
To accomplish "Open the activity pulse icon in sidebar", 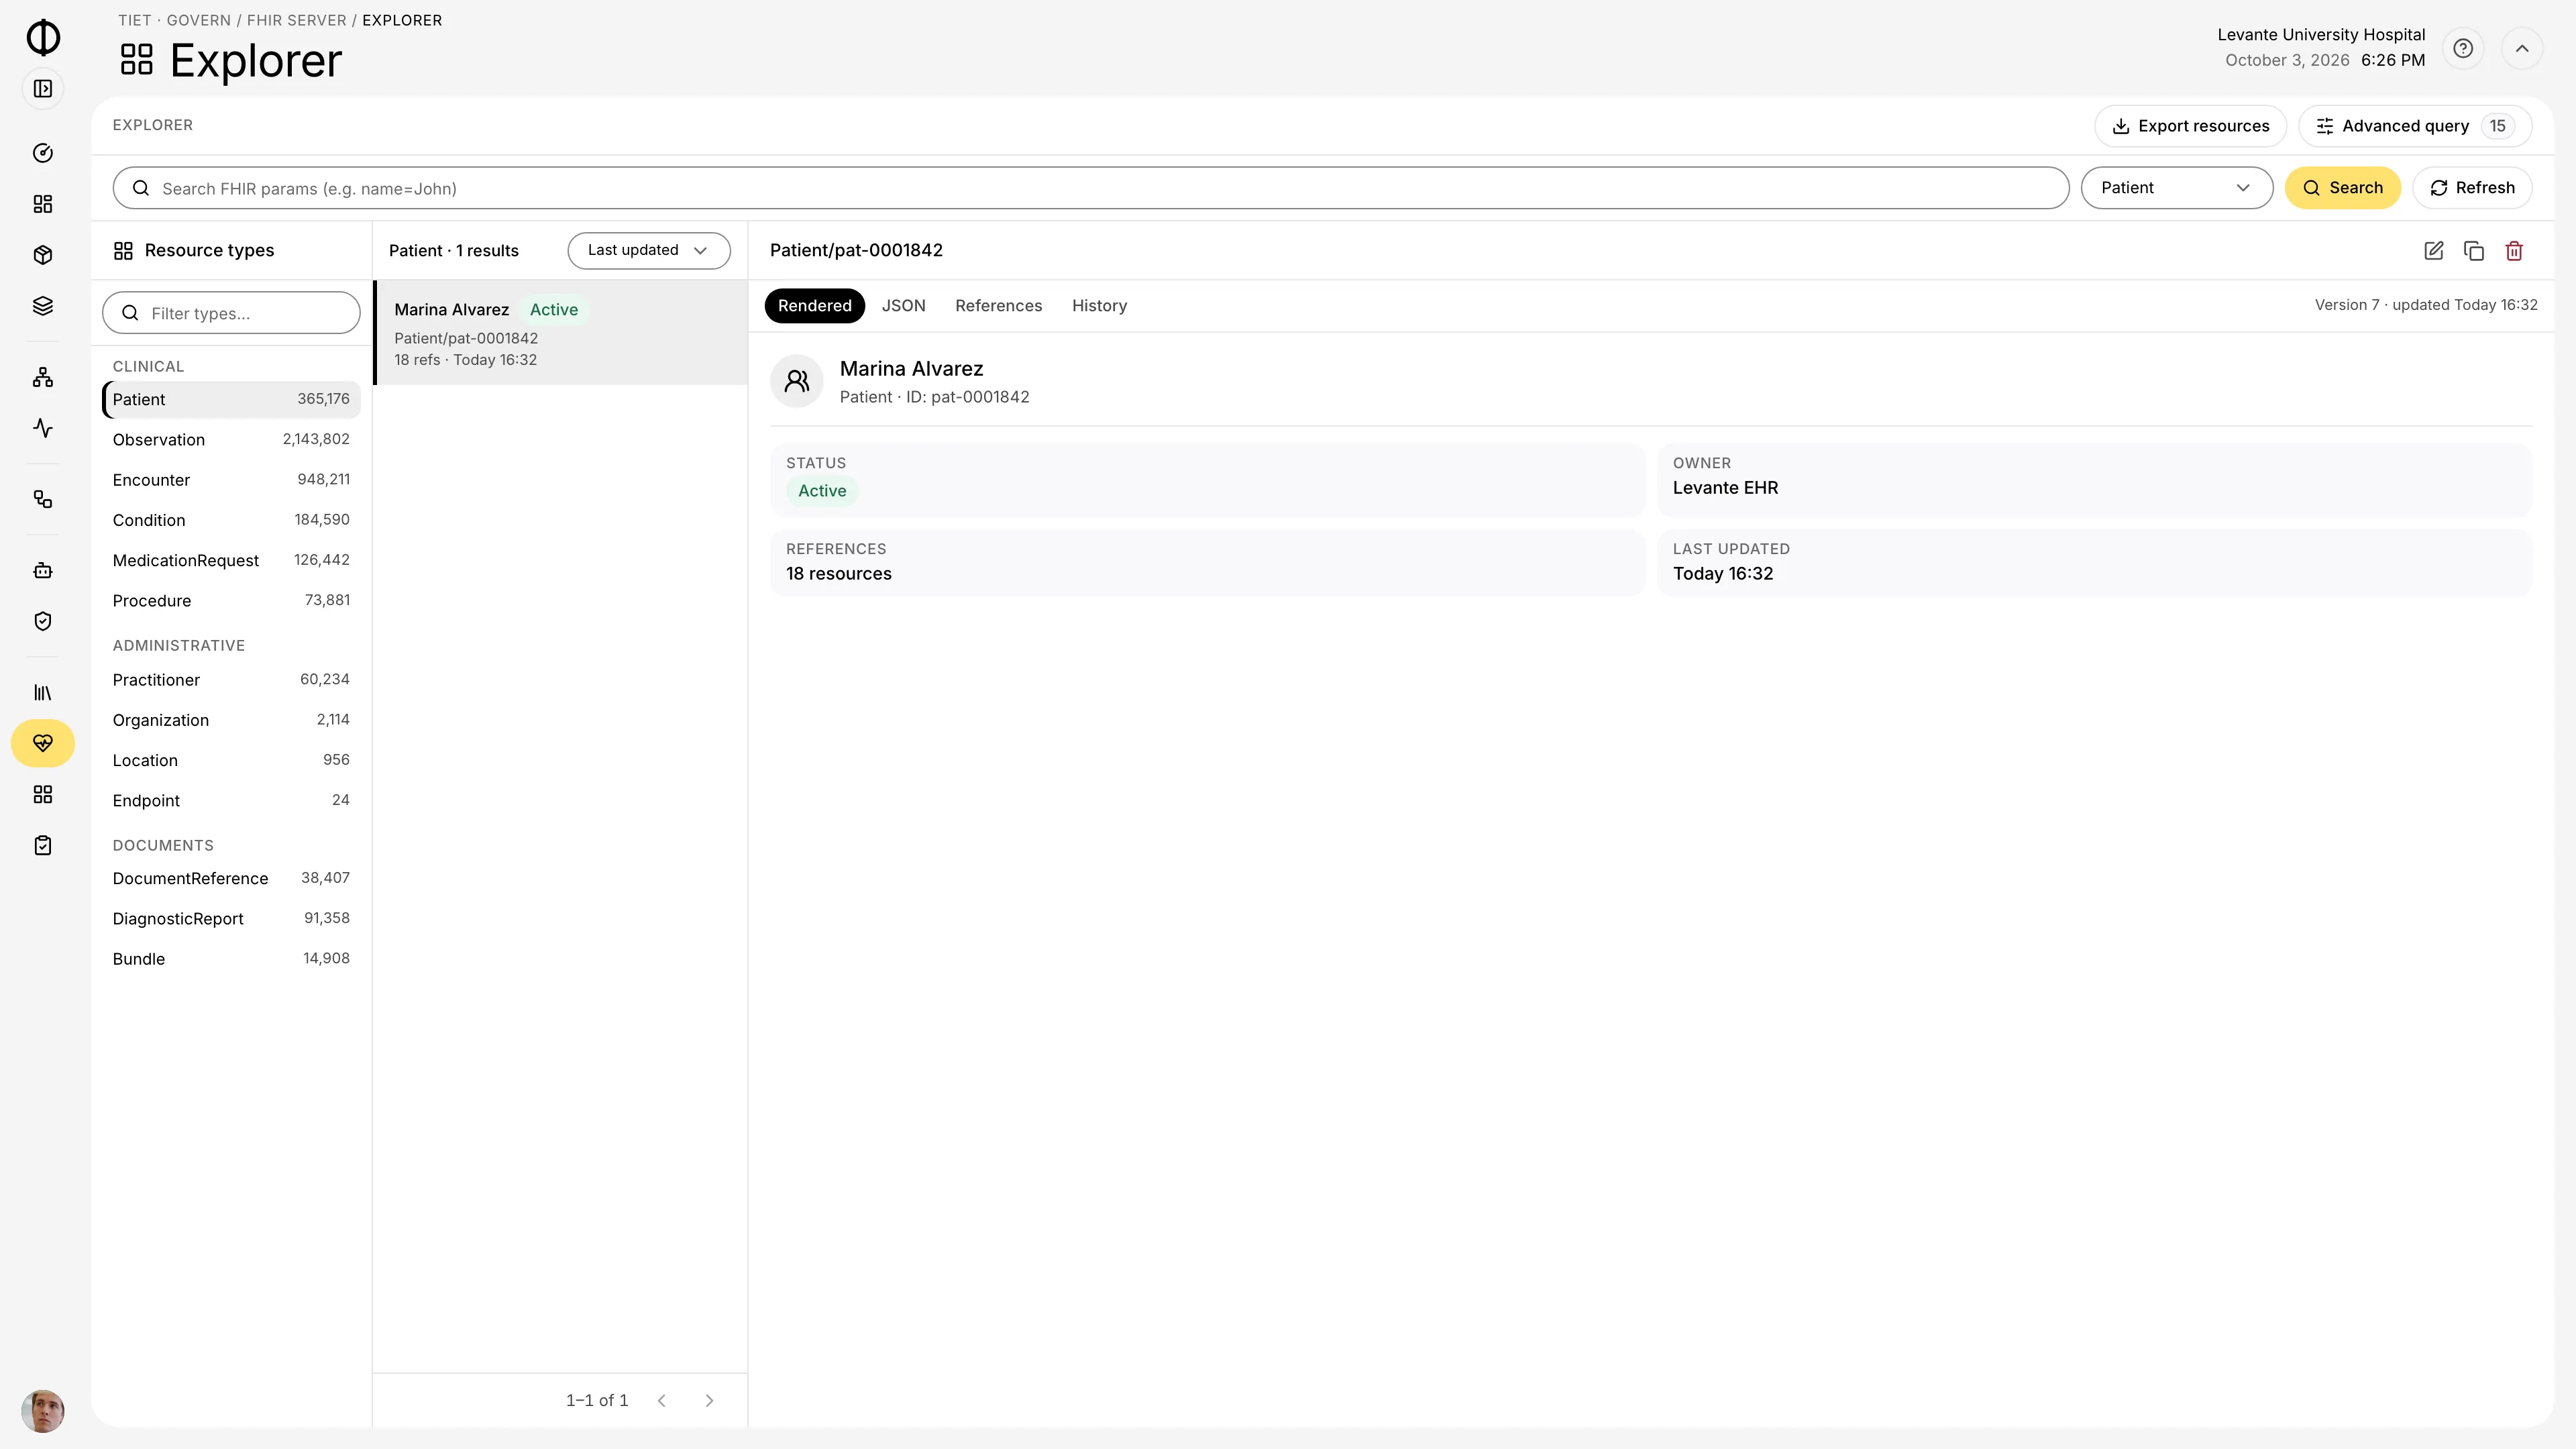I will 43,428.
